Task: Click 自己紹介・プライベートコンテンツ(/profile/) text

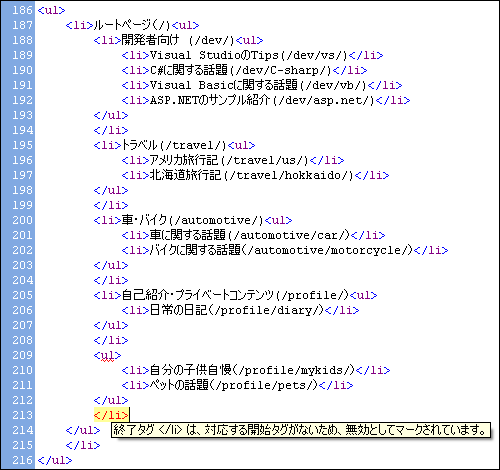Action: (x=236, y=295)
